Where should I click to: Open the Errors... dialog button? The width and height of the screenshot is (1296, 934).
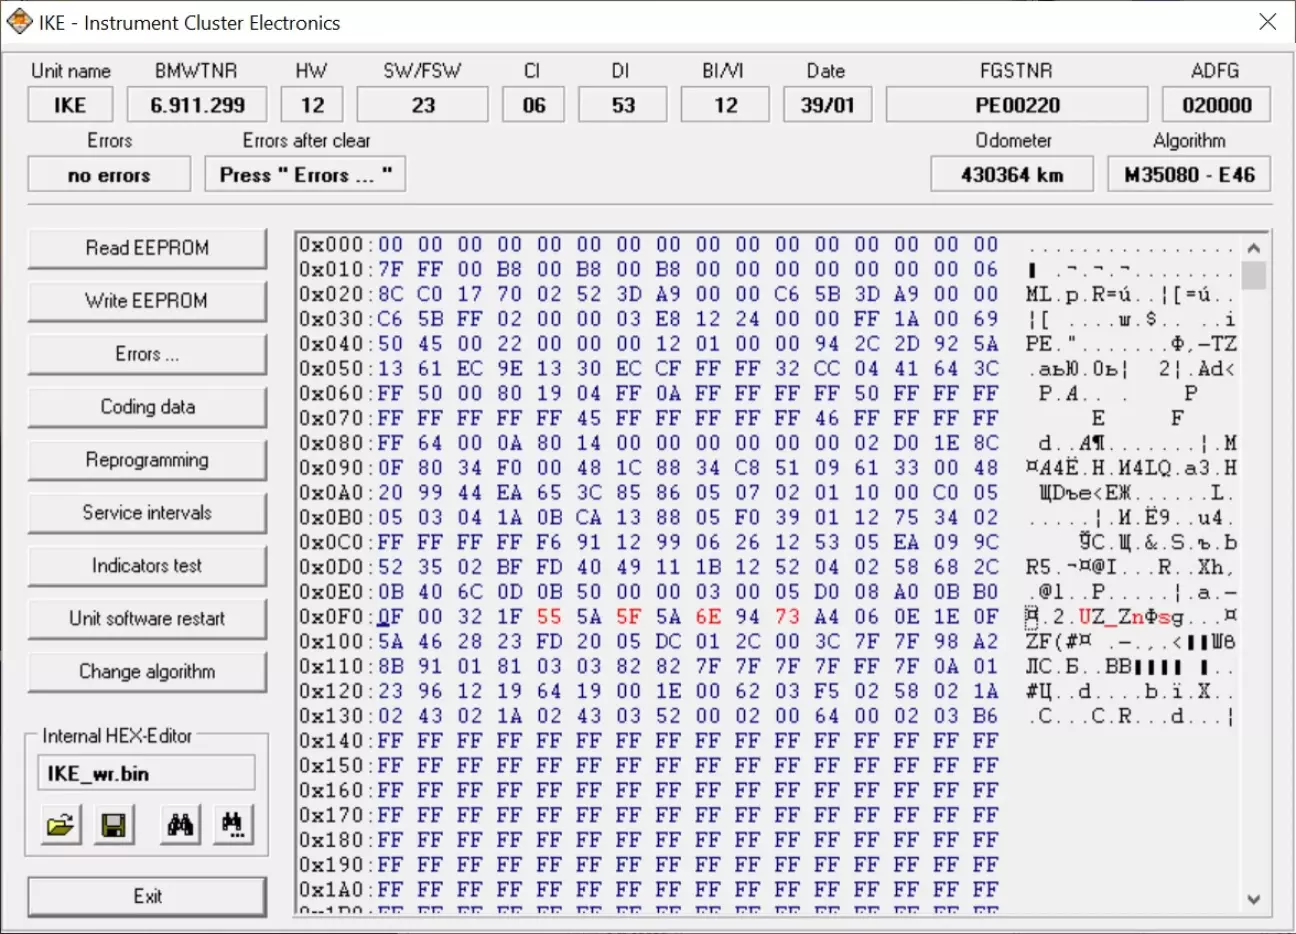click(x=147, y=354)
